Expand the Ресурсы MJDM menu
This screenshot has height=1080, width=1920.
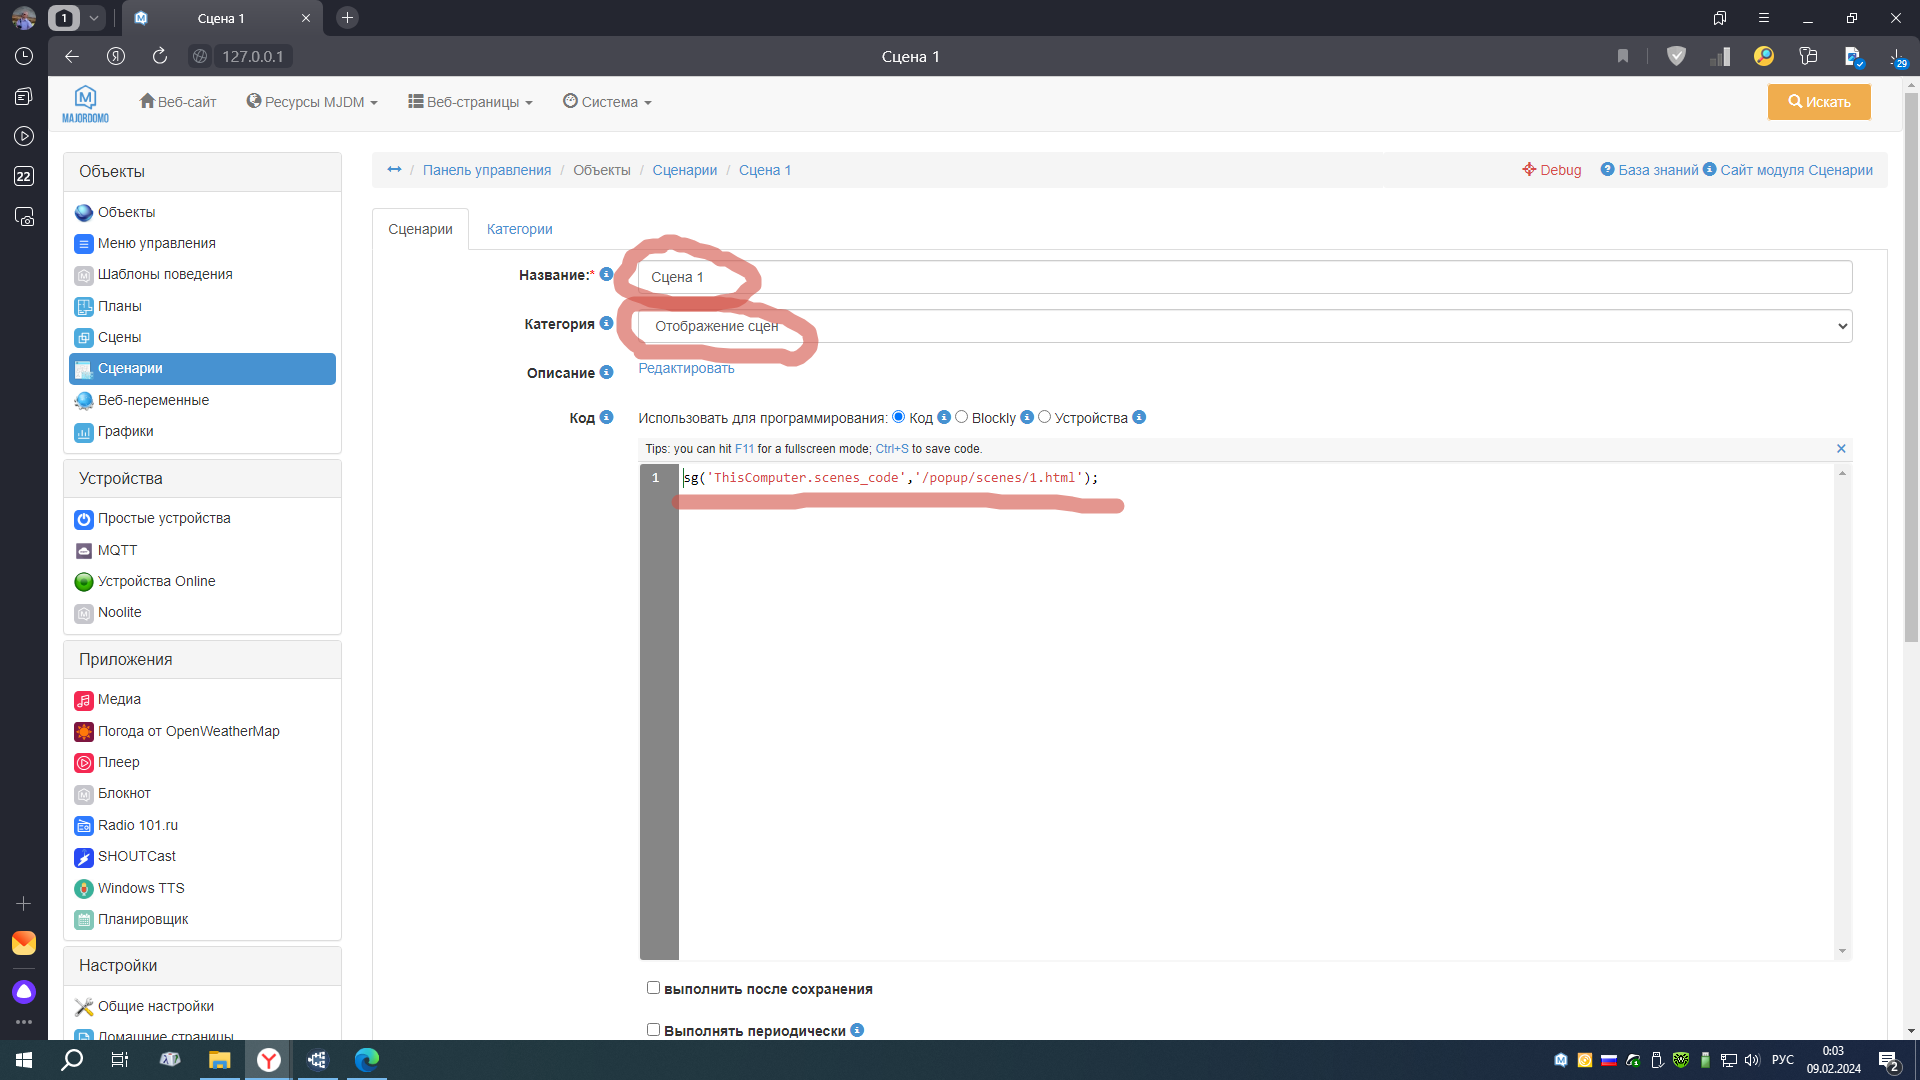pyautogui.click(x=312, y=102)
